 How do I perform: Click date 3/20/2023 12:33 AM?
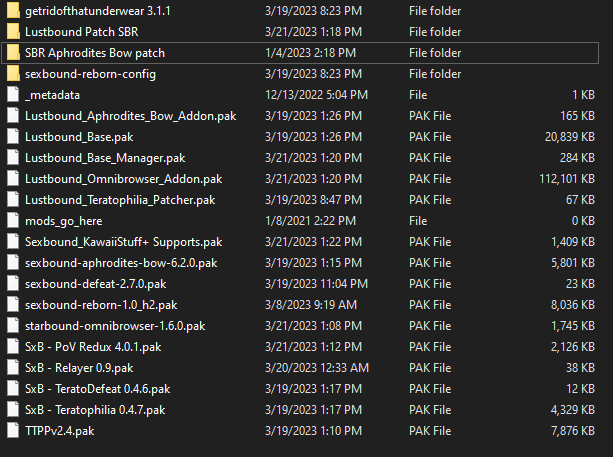click(x=317, y=368)
